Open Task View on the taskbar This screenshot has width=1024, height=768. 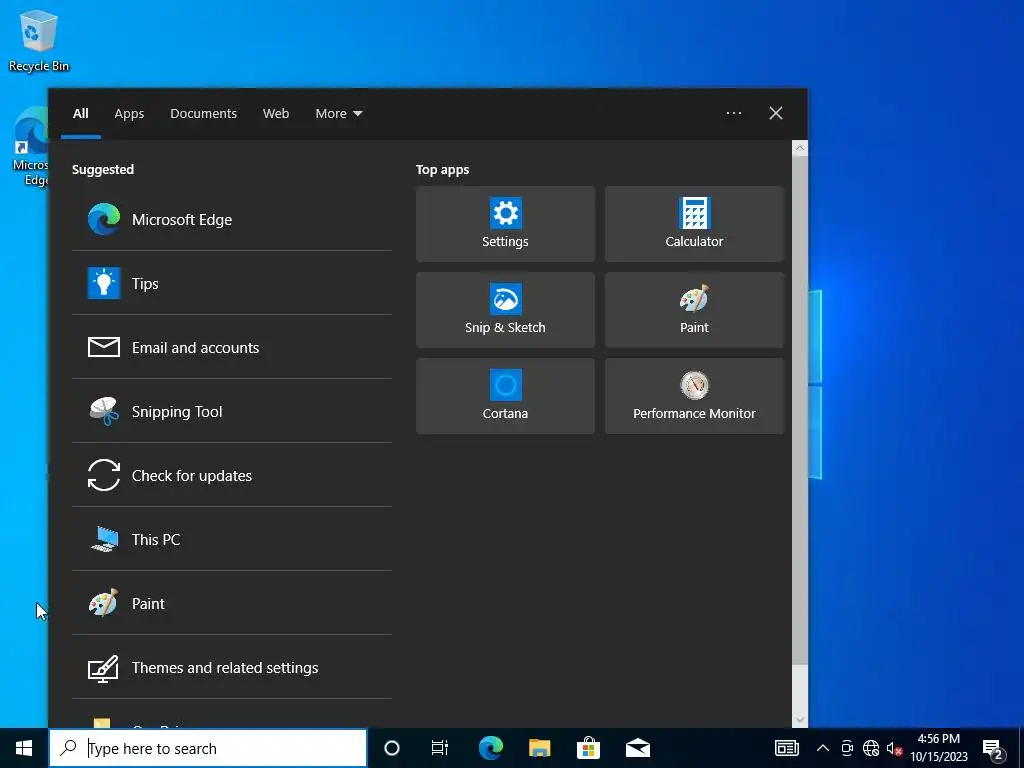coord(440,748)
